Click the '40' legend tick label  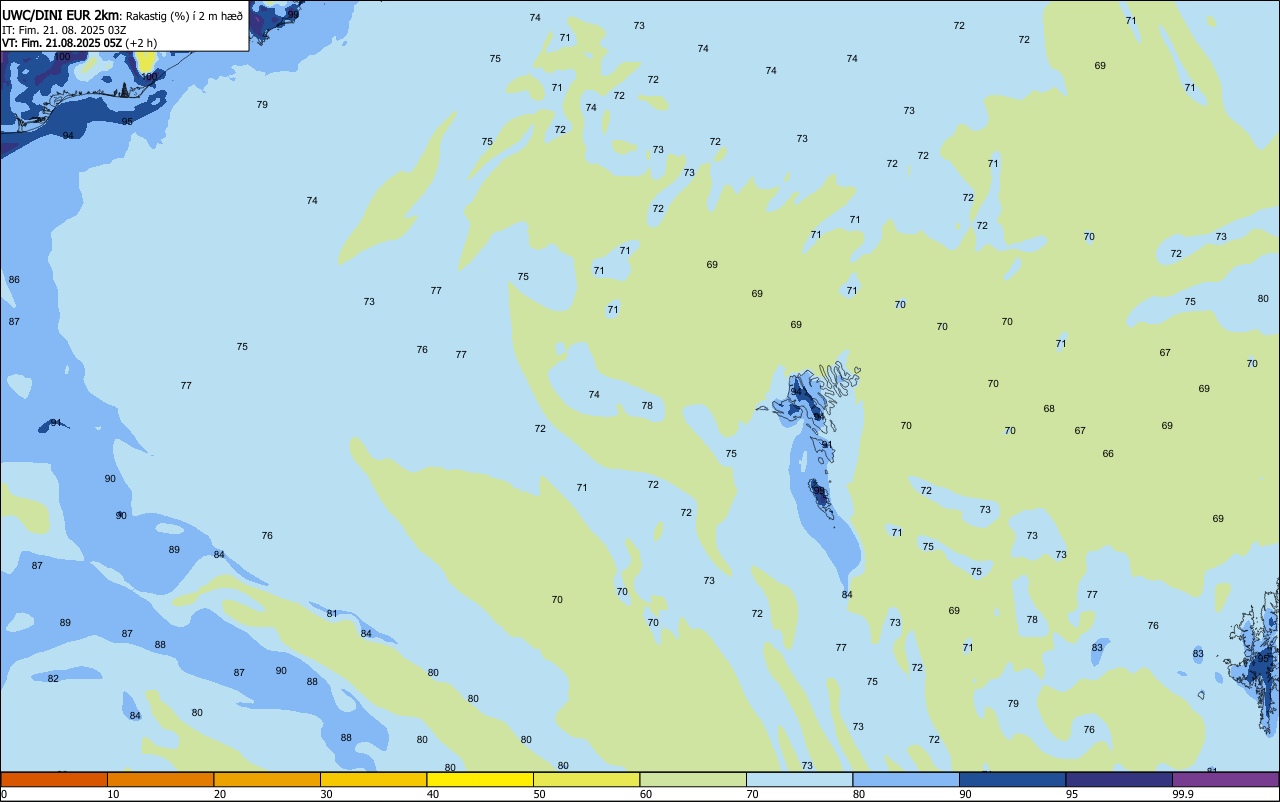pos(433,794)
